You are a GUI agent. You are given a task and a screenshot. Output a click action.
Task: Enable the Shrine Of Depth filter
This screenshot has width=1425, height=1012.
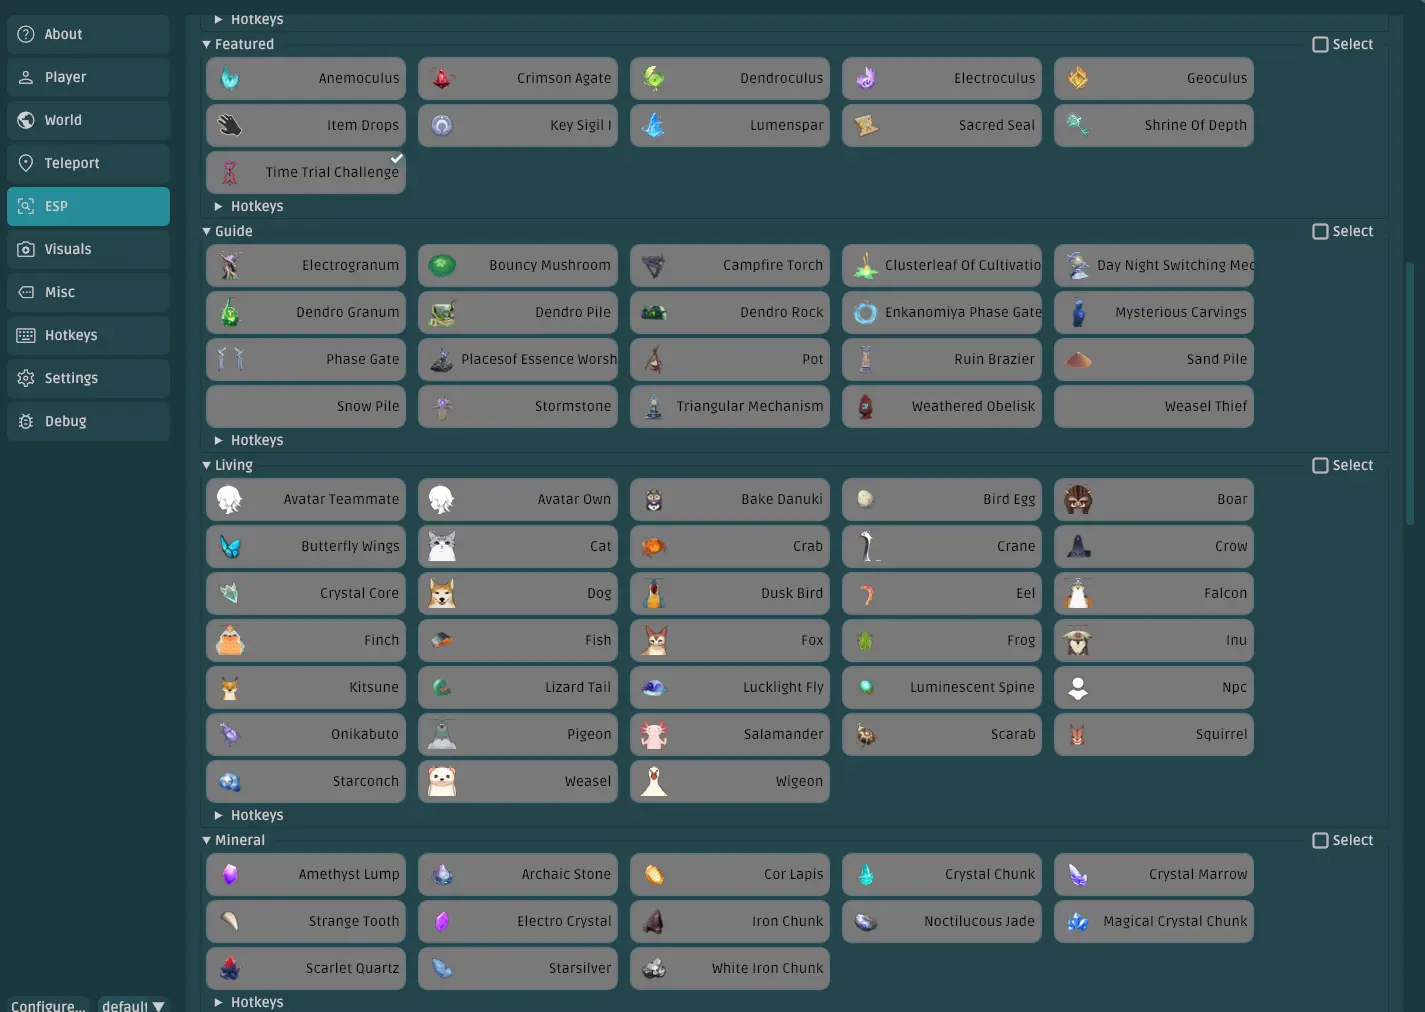1154,125
